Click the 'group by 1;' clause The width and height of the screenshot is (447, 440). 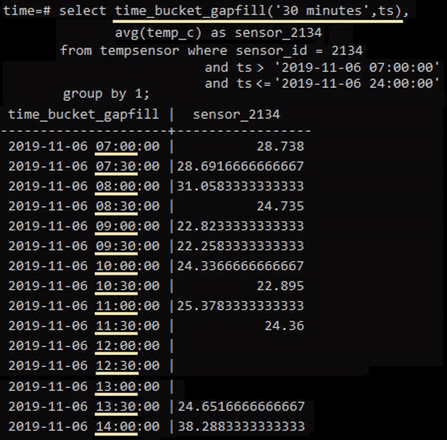[106, 94]
